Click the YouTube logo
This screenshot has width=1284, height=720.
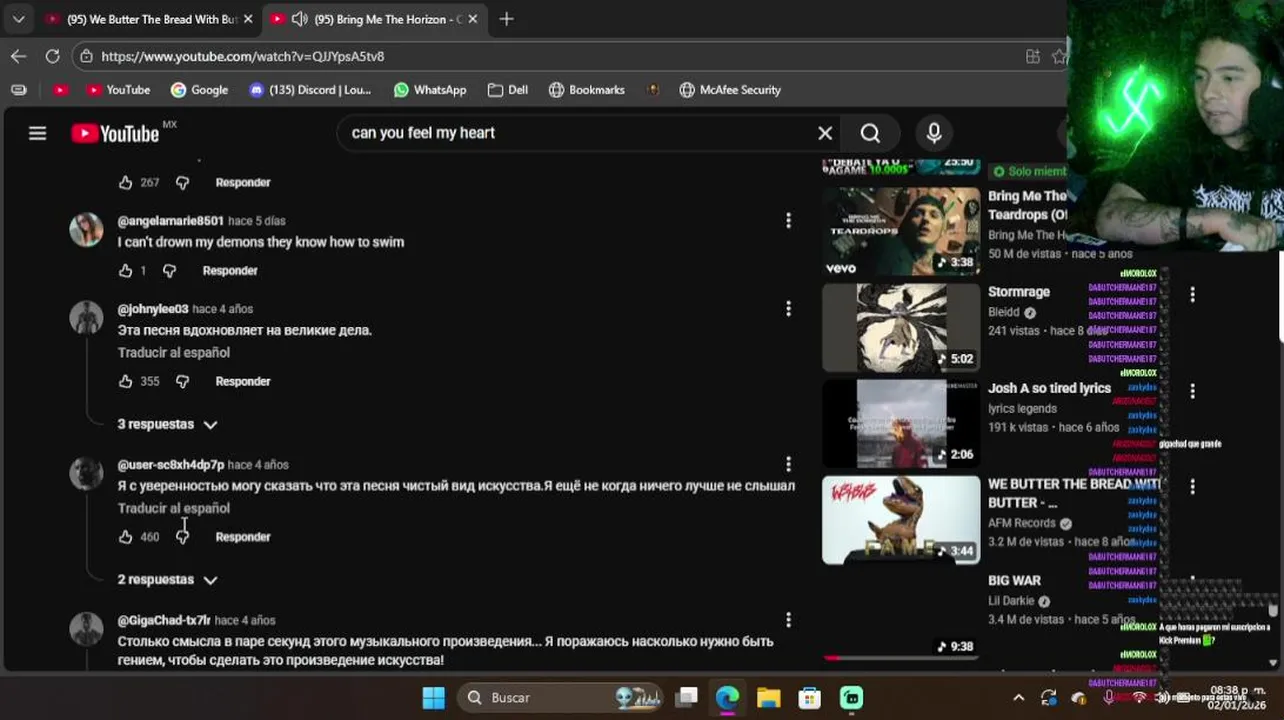click(x=115, y=133)
